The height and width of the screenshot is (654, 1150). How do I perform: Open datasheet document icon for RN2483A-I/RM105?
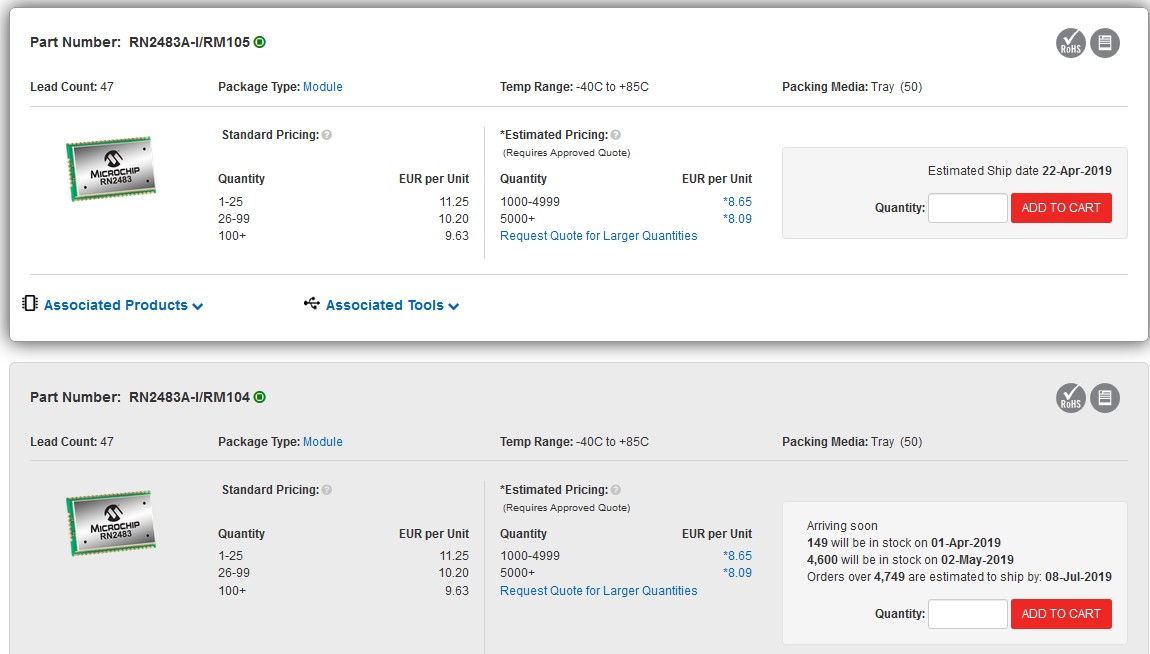tap(1105, 43)
